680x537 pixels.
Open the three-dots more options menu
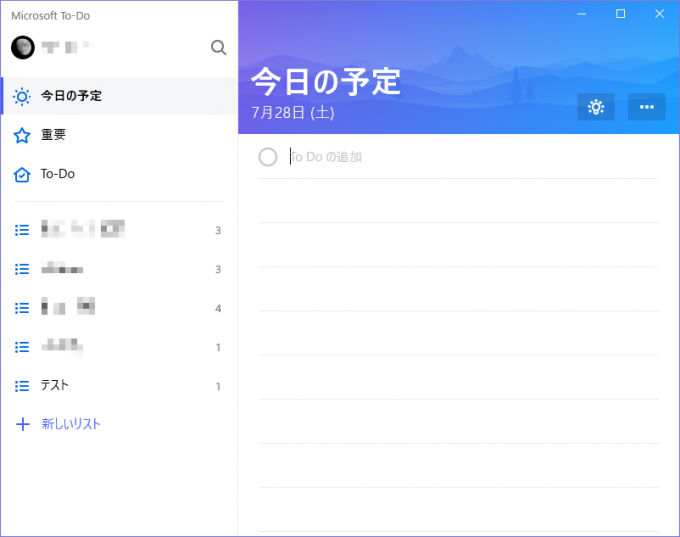point(647,107)
